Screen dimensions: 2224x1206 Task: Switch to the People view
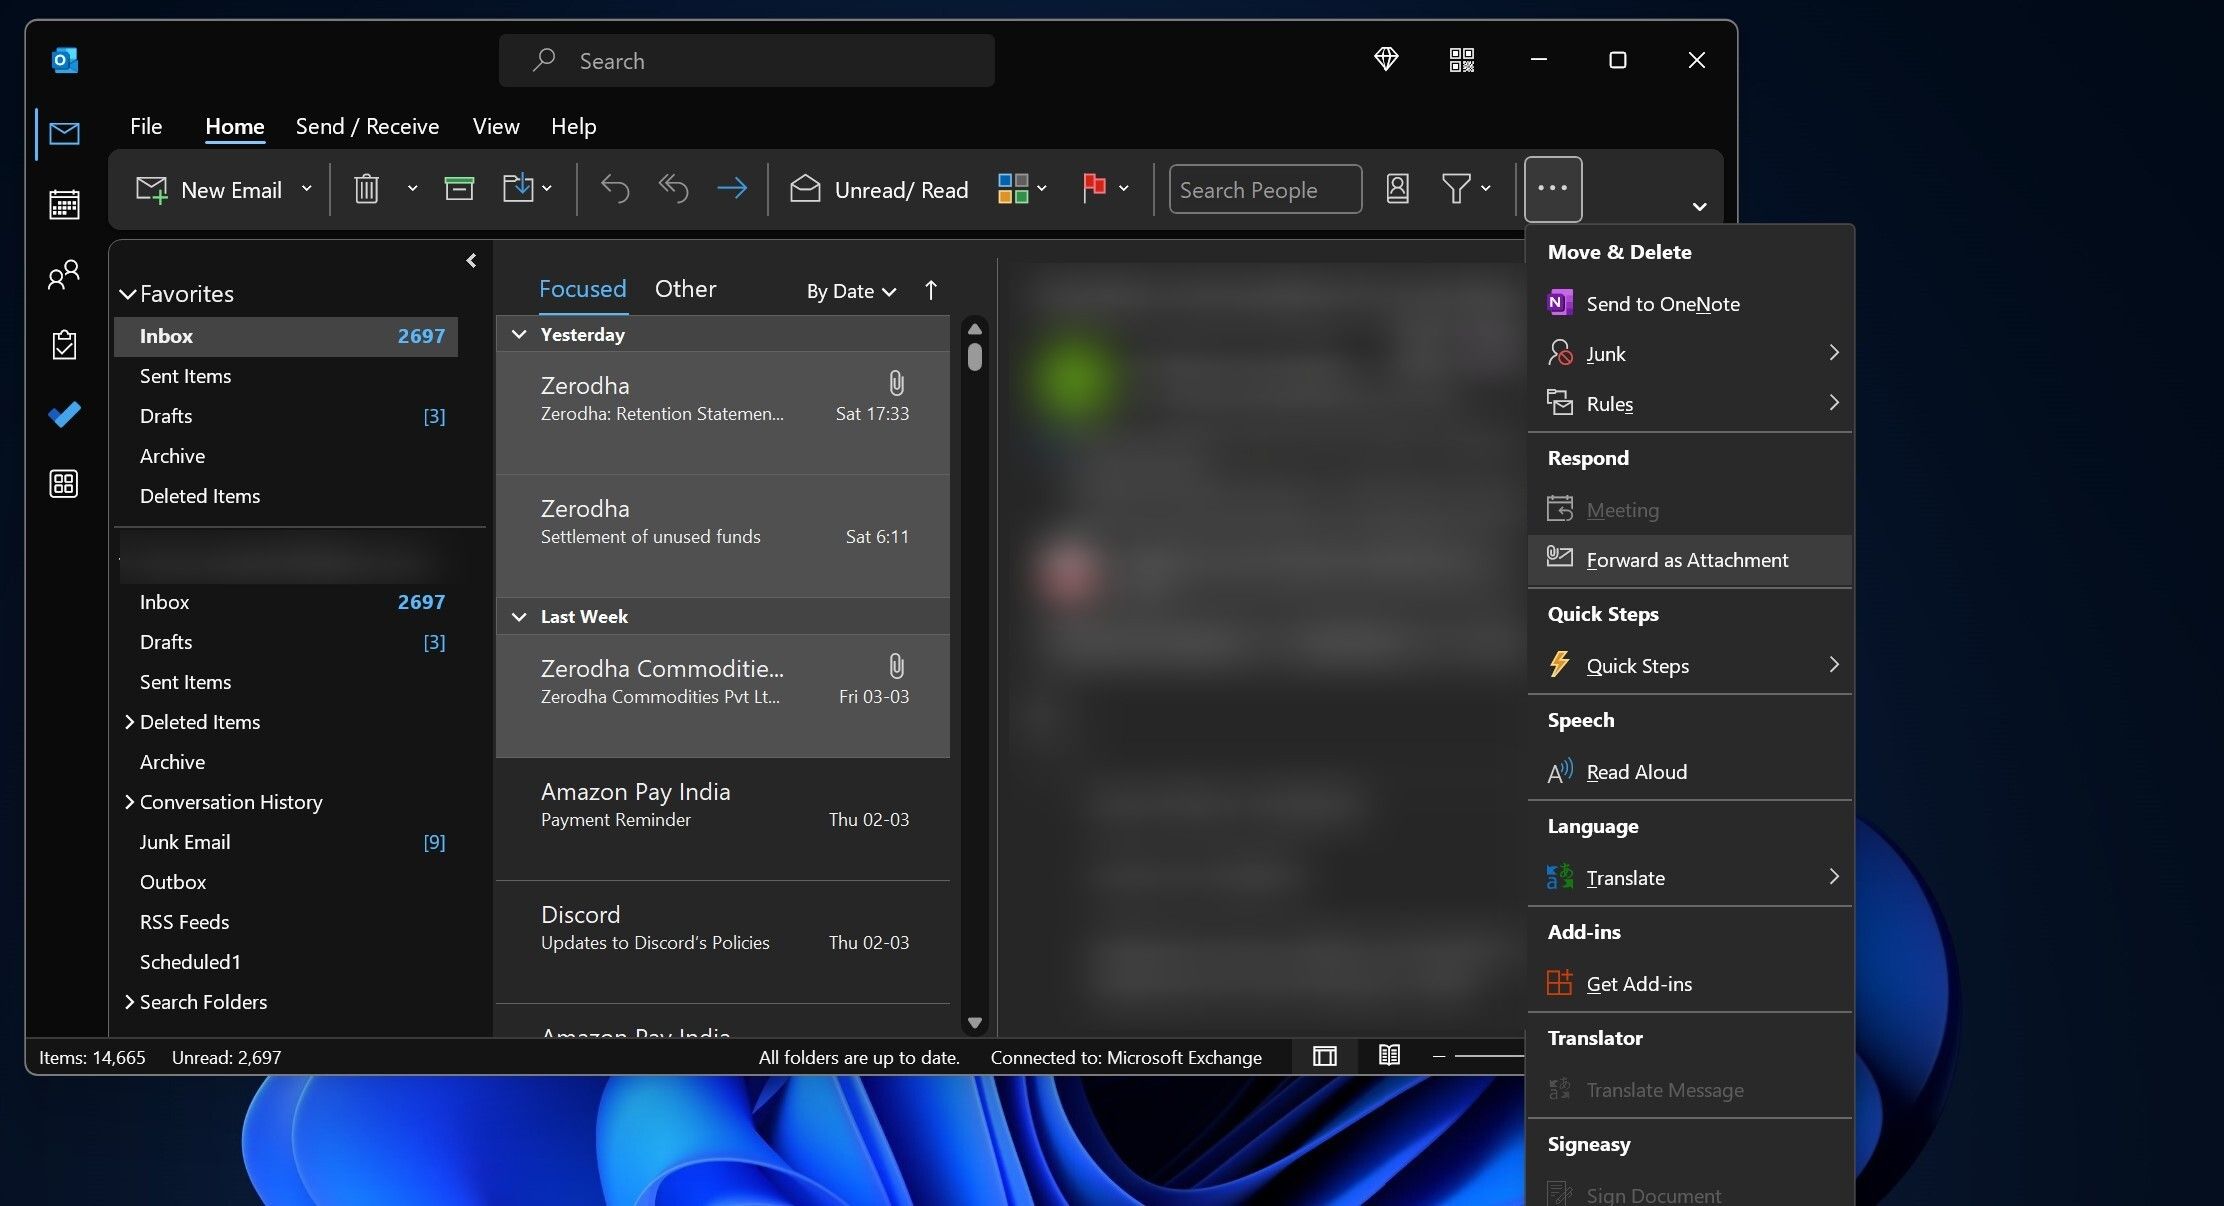pyautogui.click(x=63, y=274)
